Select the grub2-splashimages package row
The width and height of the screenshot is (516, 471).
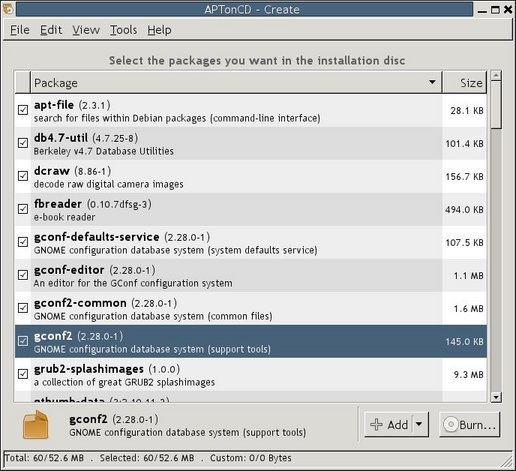tap(251, 374)
